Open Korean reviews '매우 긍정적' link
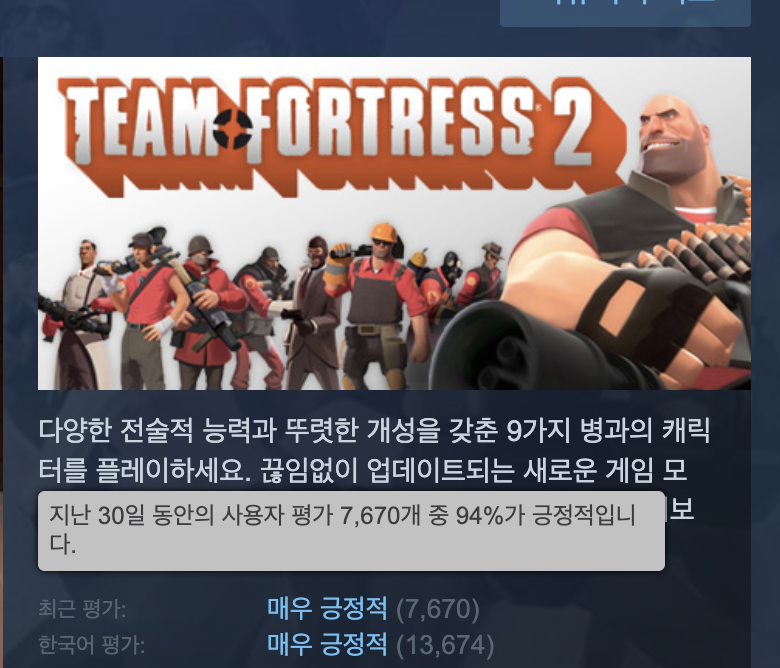The image size is (780, 668). pos(327,644)
